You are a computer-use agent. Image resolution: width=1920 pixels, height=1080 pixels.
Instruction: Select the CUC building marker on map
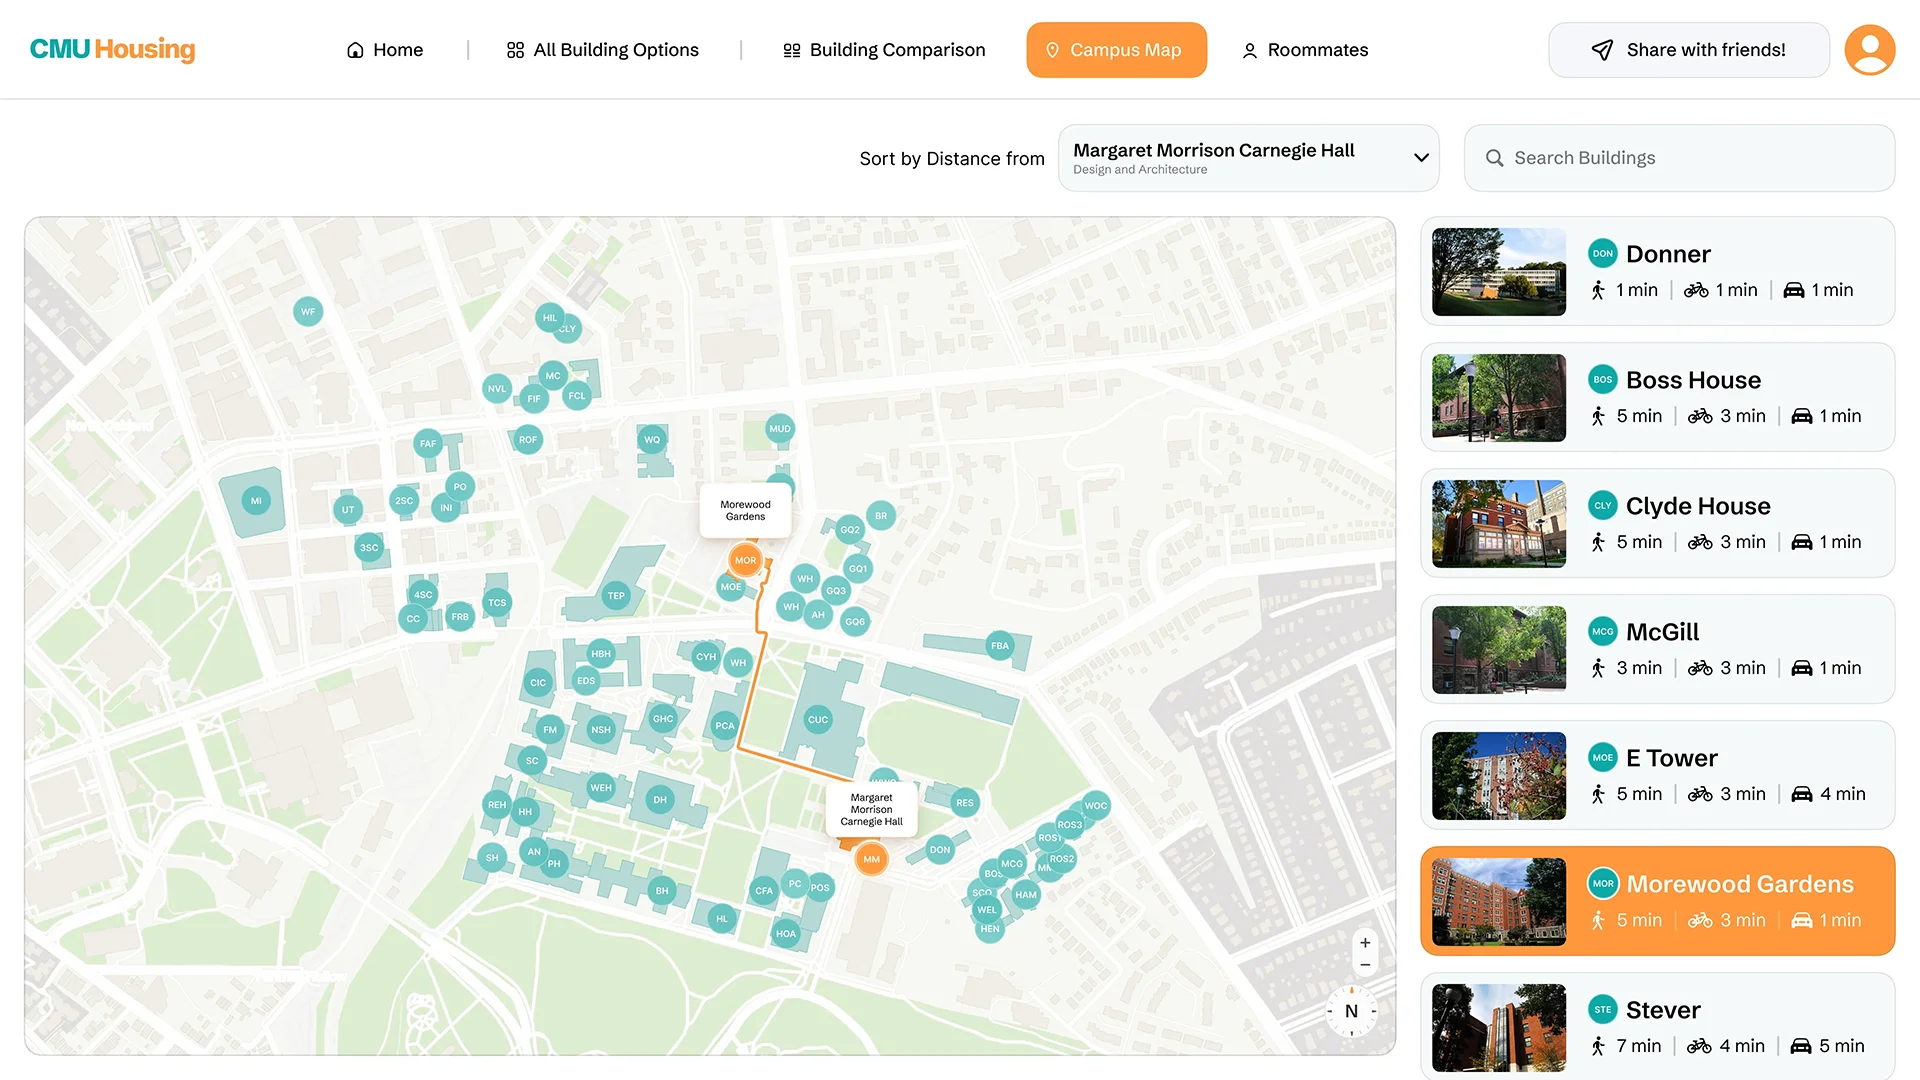[817, 720]
